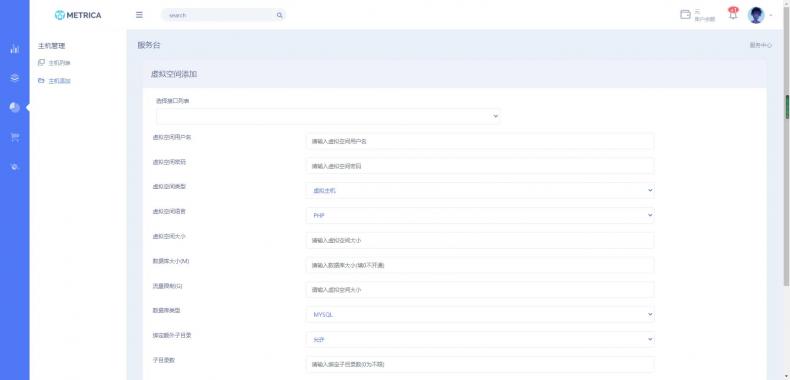Open the notification bell

(733, 14)
